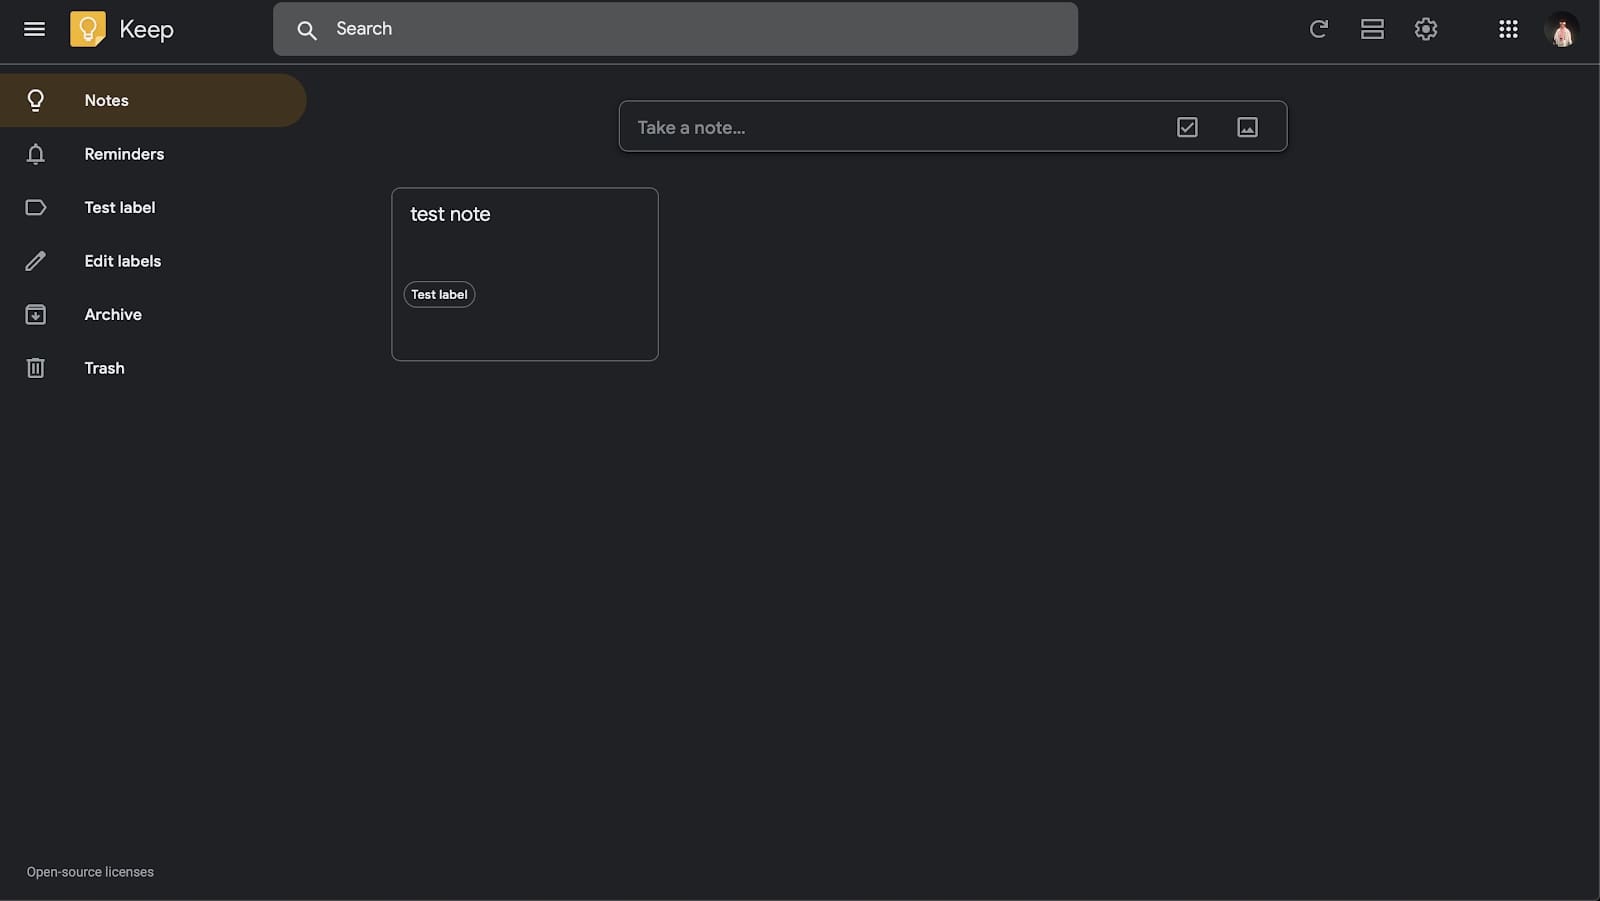The image size is (1600, 901).
Task: Select Reminders in the sidebar
Action: [x=124, y=154]
